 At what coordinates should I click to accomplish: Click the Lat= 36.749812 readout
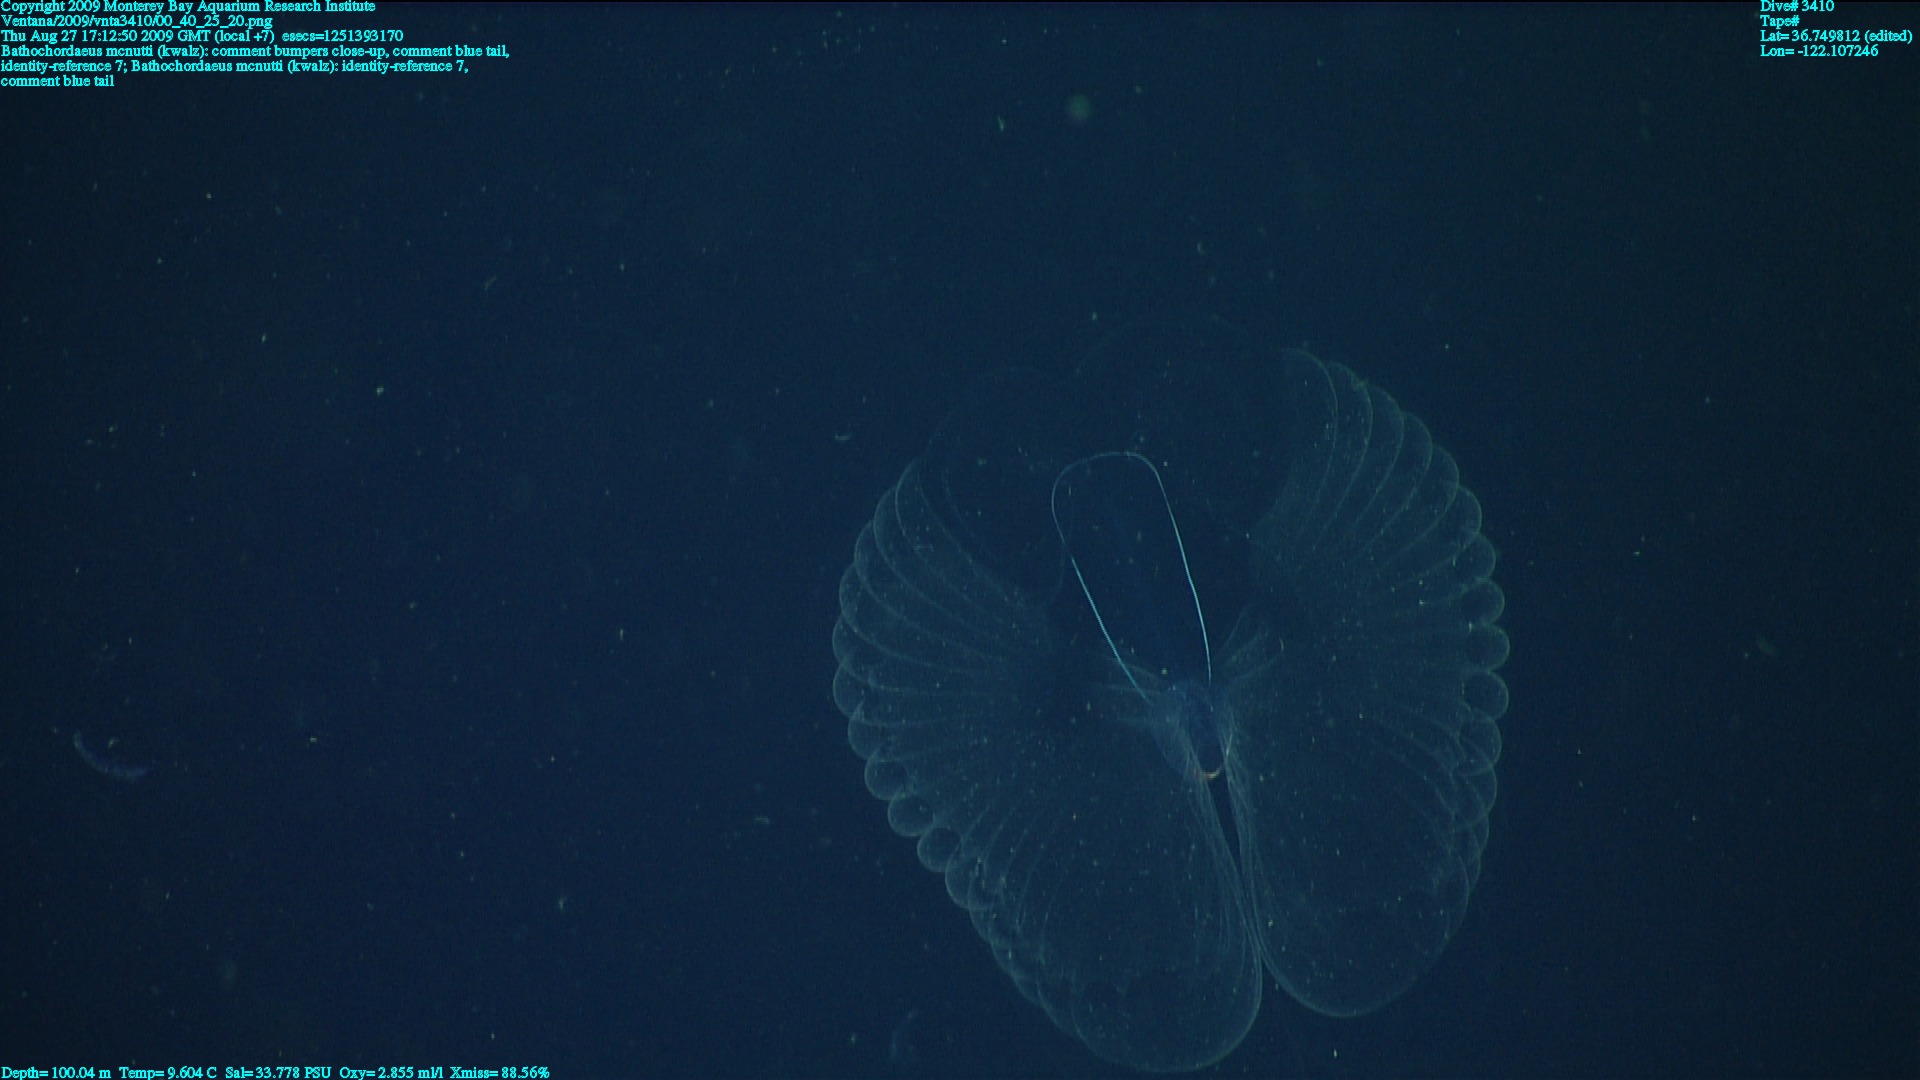(1835, 36)
